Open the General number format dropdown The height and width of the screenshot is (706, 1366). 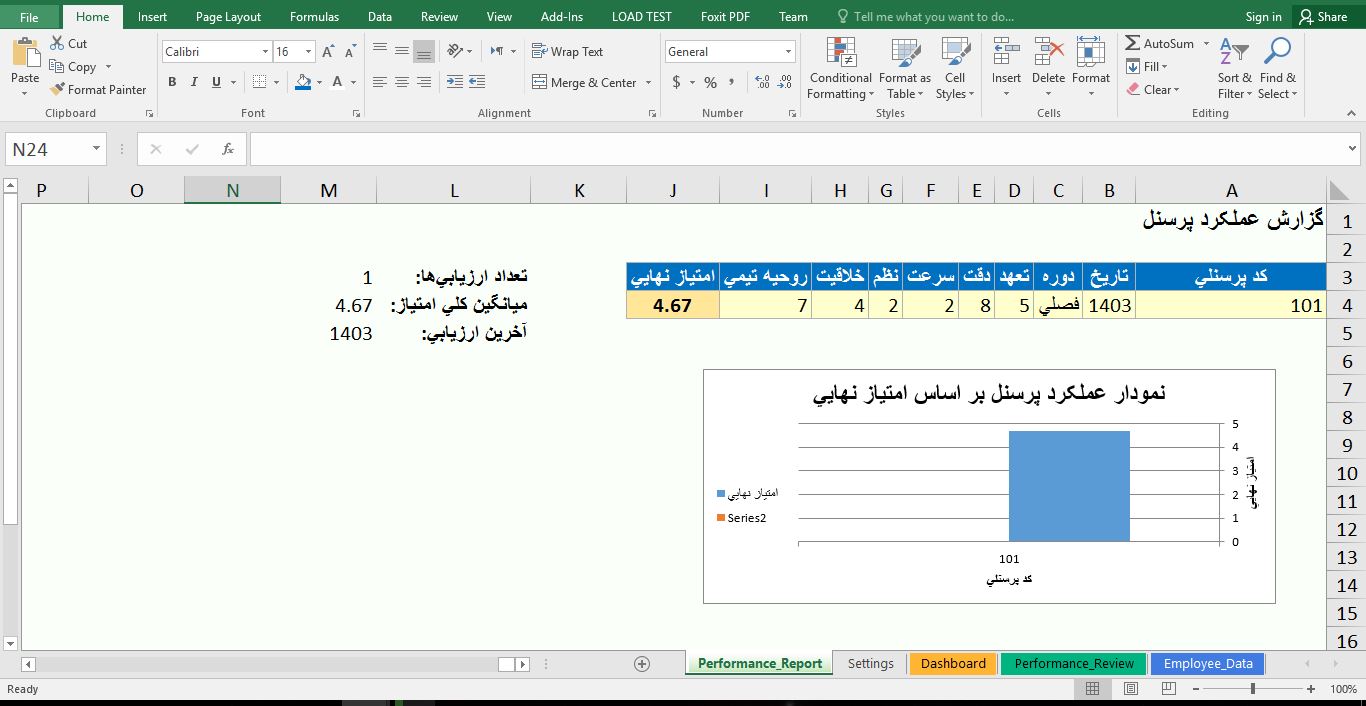[x=789, y=52]
